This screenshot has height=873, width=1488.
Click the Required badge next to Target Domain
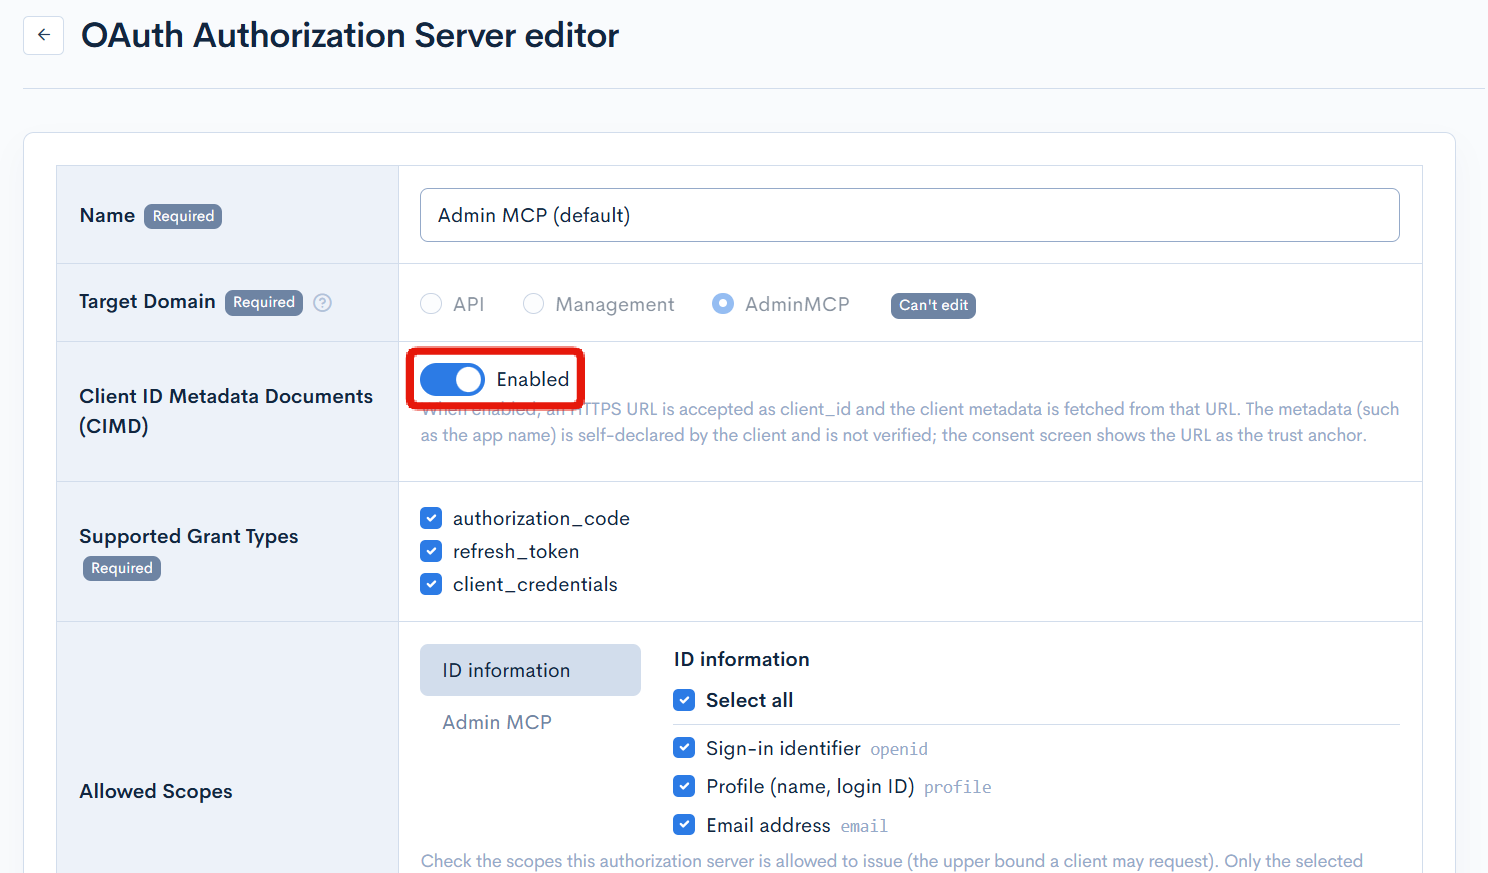tap(264, 302)
